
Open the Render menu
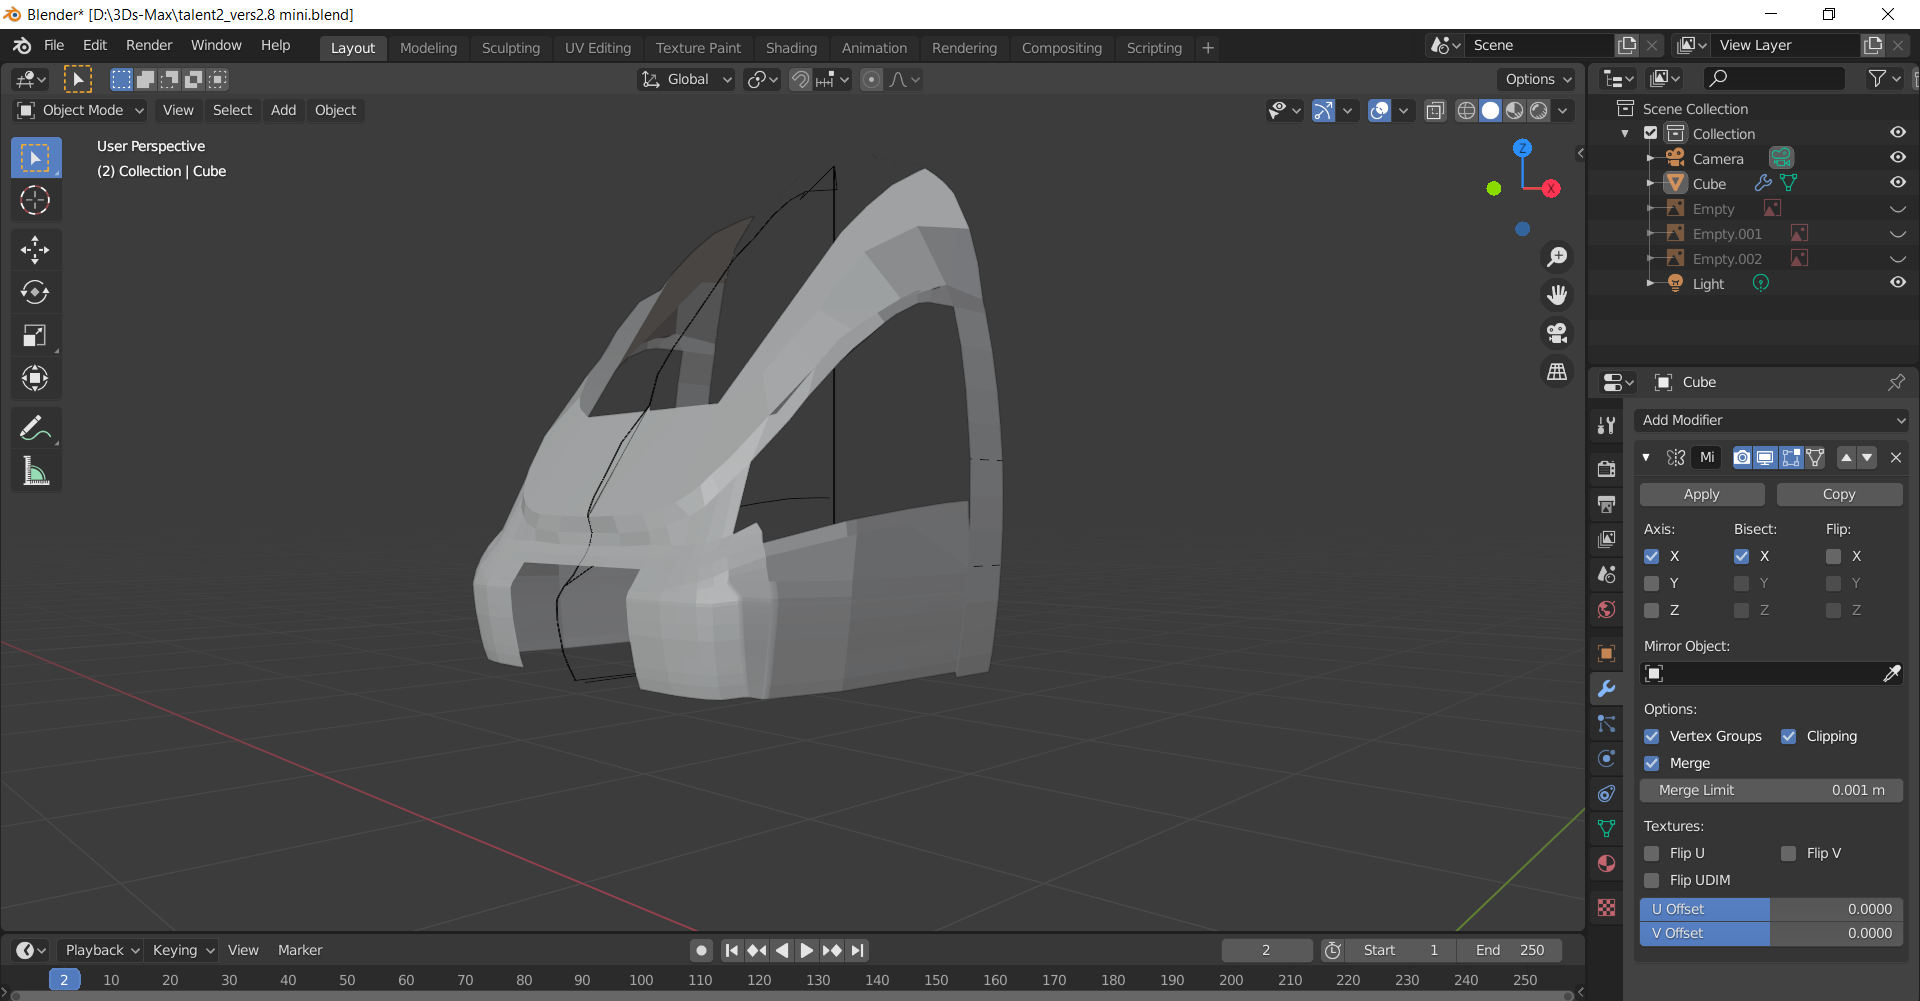click(x=149, y=45)
